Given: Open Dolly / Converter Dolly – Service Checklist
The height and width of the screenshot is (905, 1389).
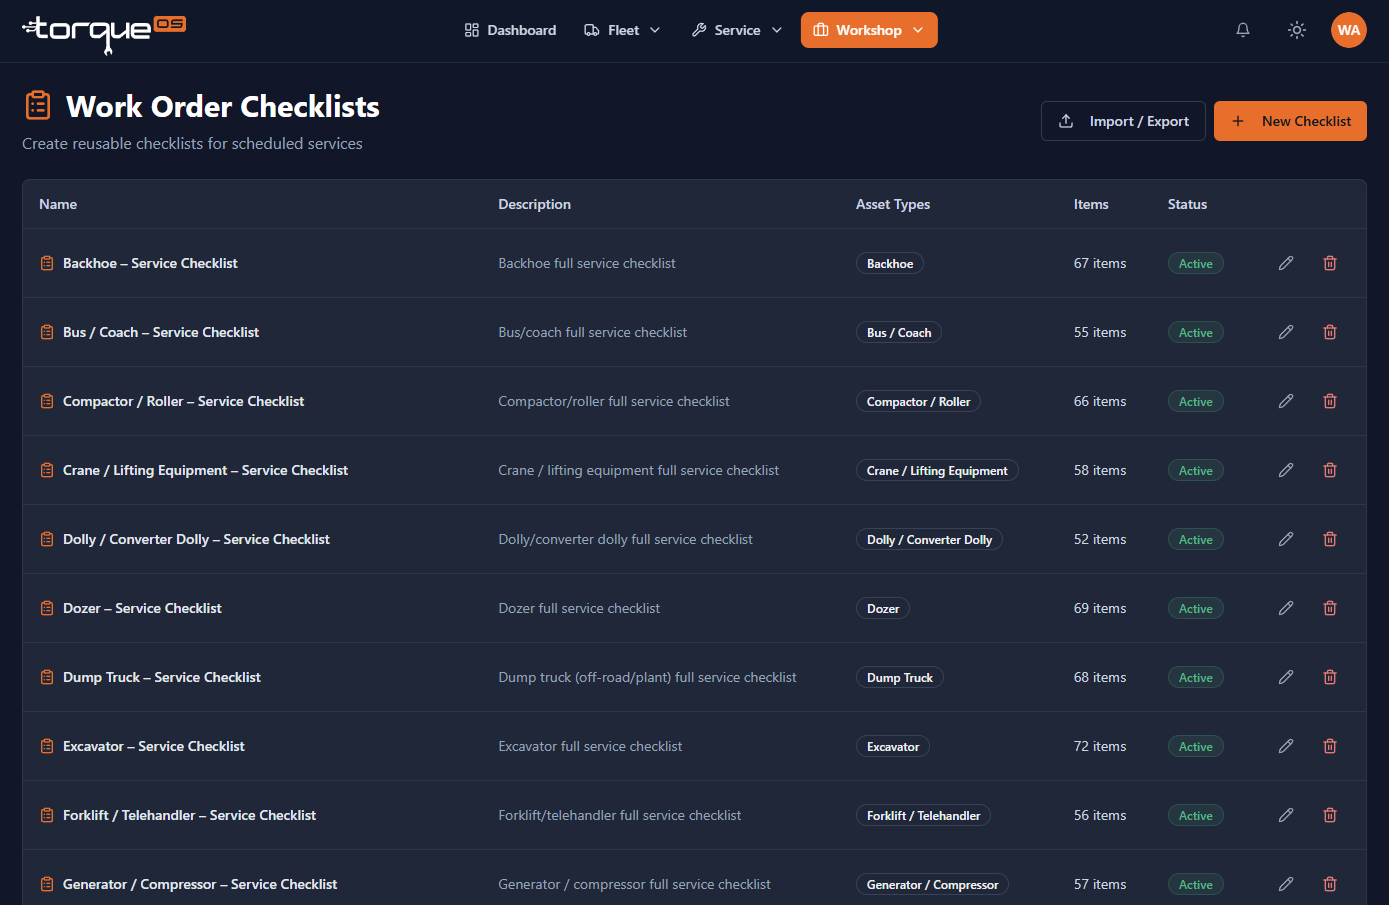Looking at the screenshot, I should [x=196, y=539].
